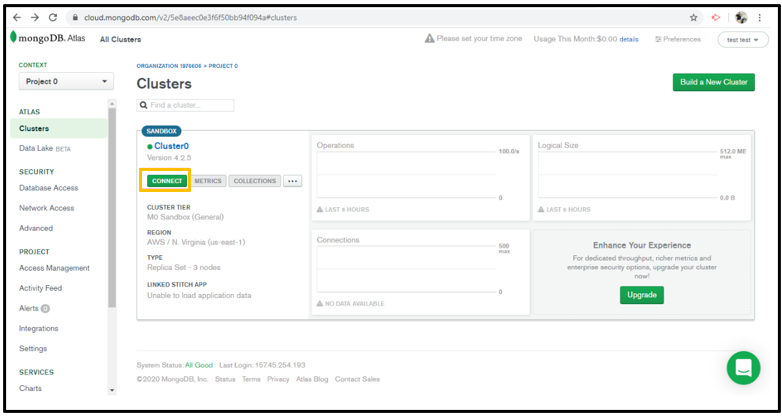
Task: Click the time zone warning icon
Action: 429,39
